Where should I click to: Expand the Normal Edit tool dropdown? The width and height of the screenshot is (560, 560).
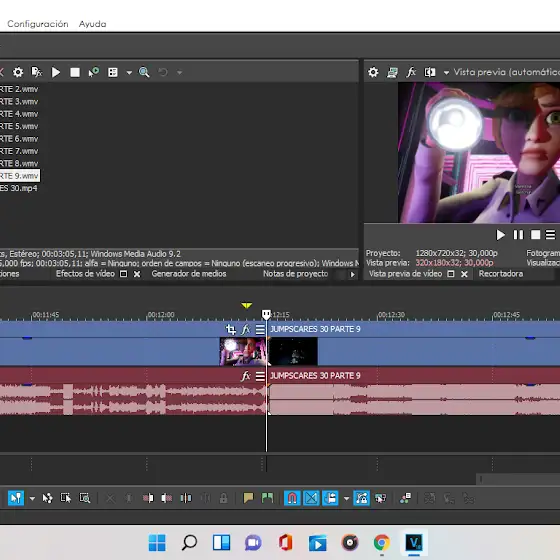pyautogui.click(x=32, y=498)
